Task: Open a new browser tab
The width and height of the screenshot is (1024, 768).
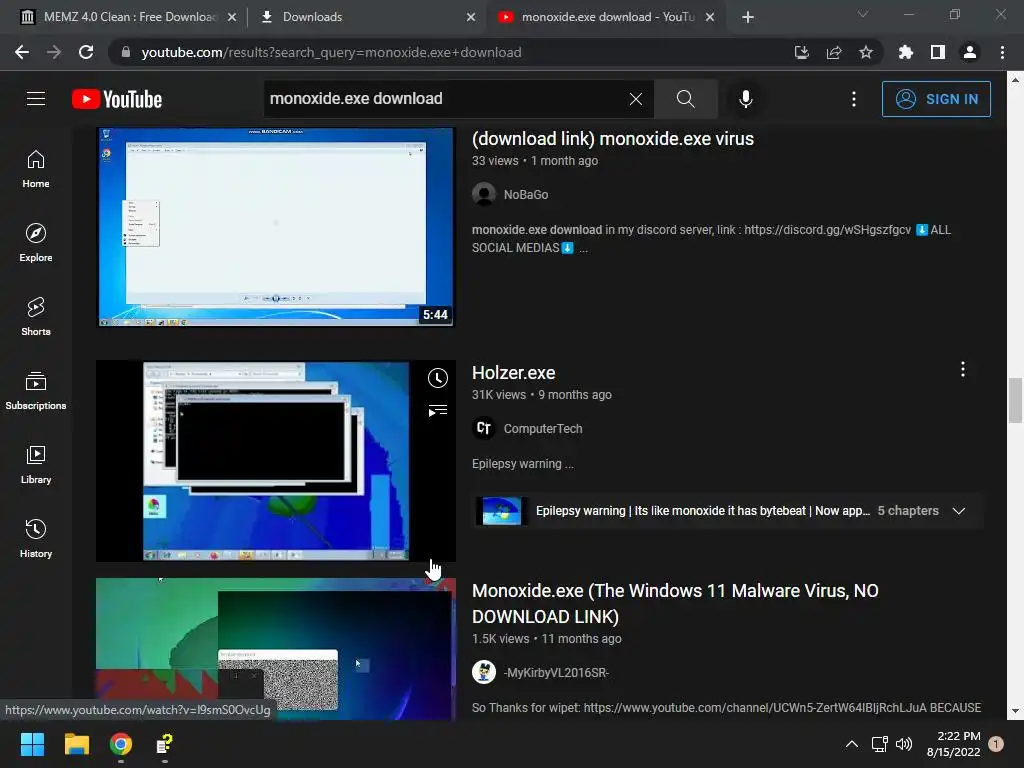Action: pyautogui.click(x=748, y=17)
